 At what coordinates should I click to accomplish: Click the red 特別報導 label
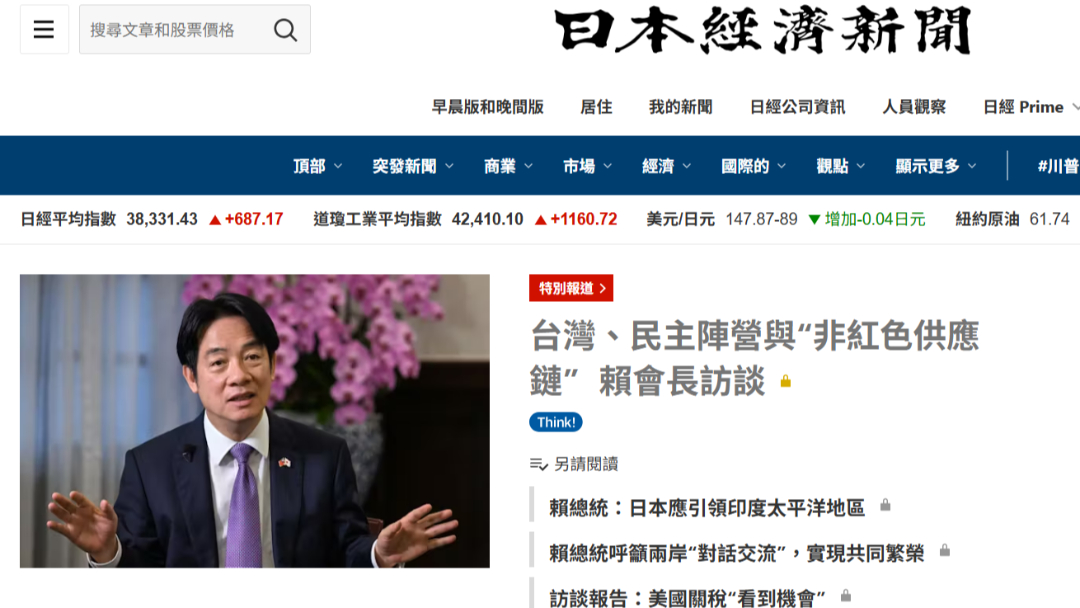[571, 288]
